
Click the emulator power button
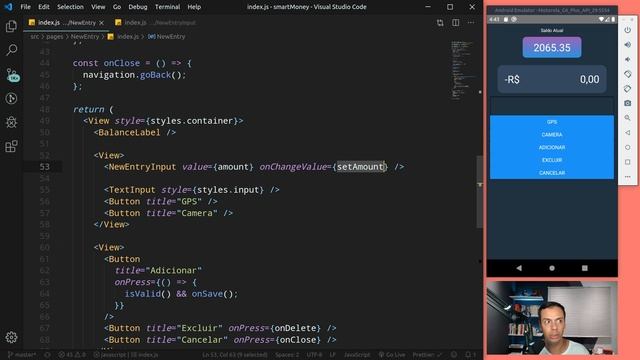point(628,30)
